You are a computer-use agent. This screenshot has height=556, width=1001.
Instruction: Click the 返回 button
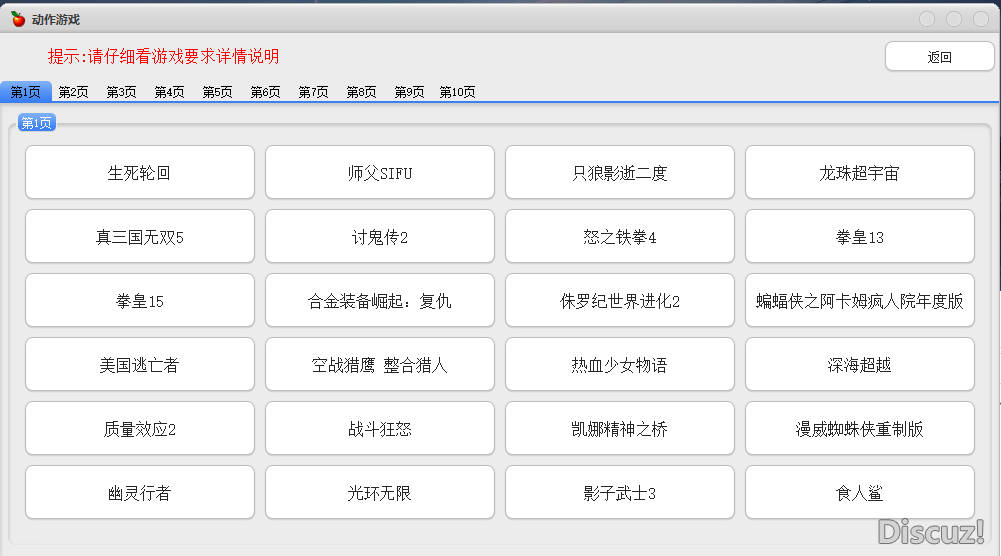[939, 57]
